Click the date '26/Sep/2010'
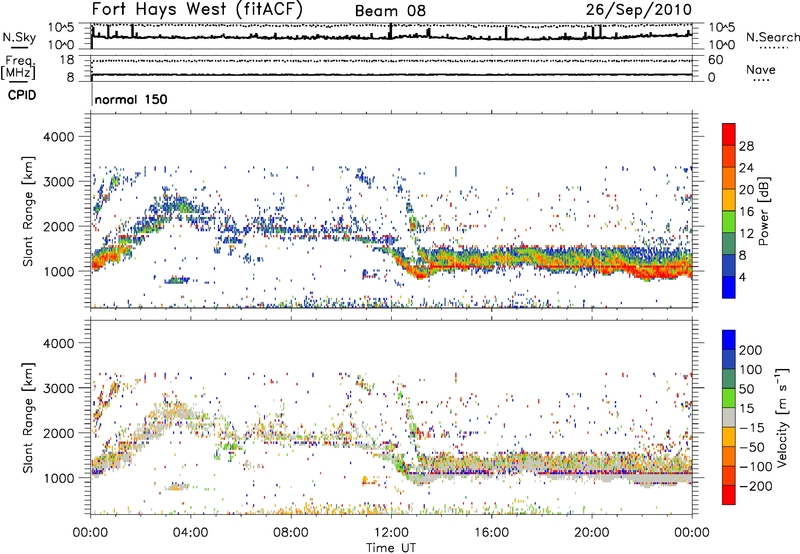Screen dimensions: 800x554 pyautogui.click(x=638, y=10)
